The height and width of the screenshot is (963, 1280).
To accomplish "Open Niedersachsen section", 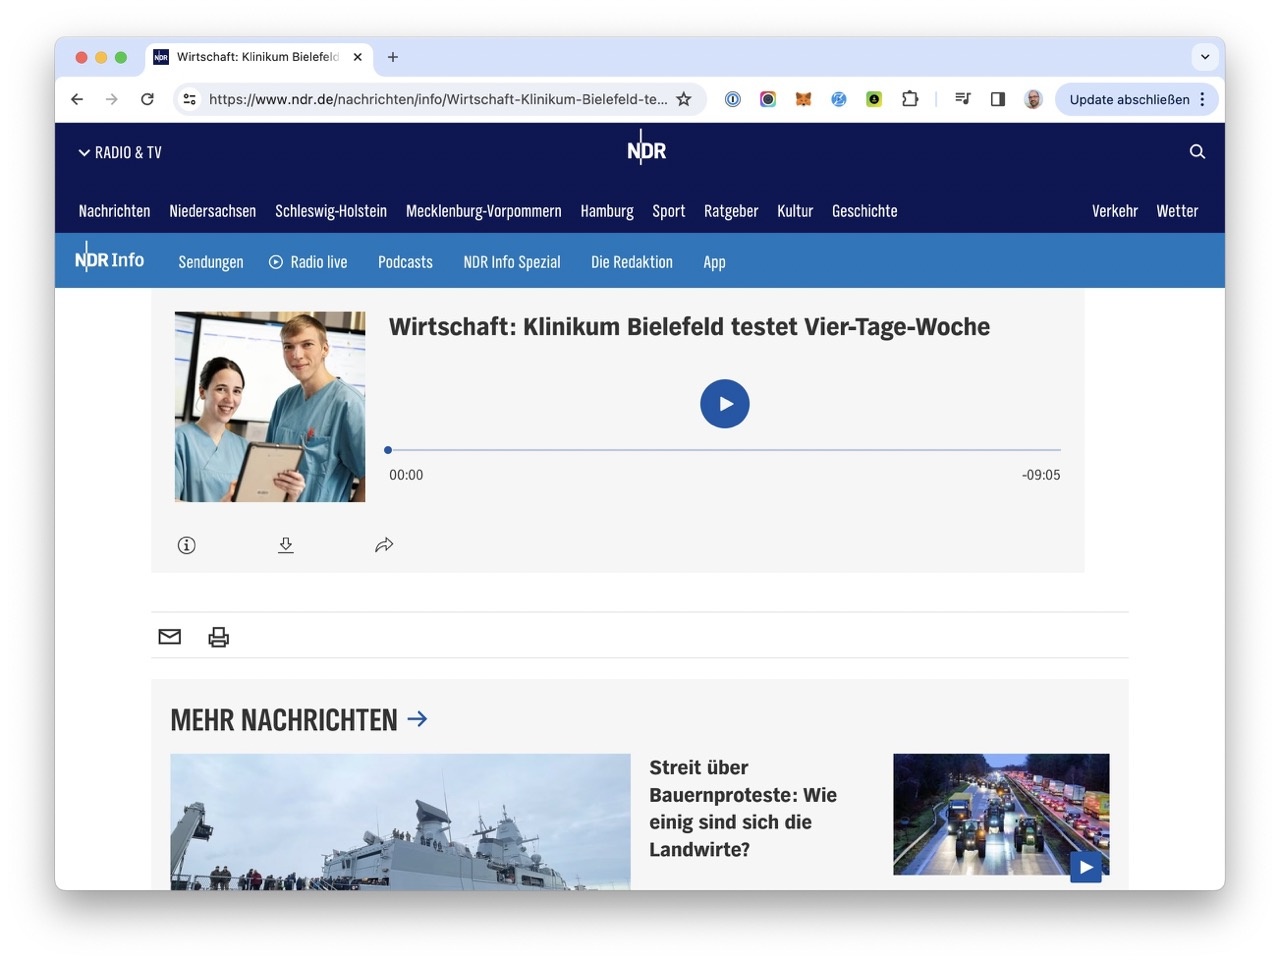I will click(x=213, y=211).
